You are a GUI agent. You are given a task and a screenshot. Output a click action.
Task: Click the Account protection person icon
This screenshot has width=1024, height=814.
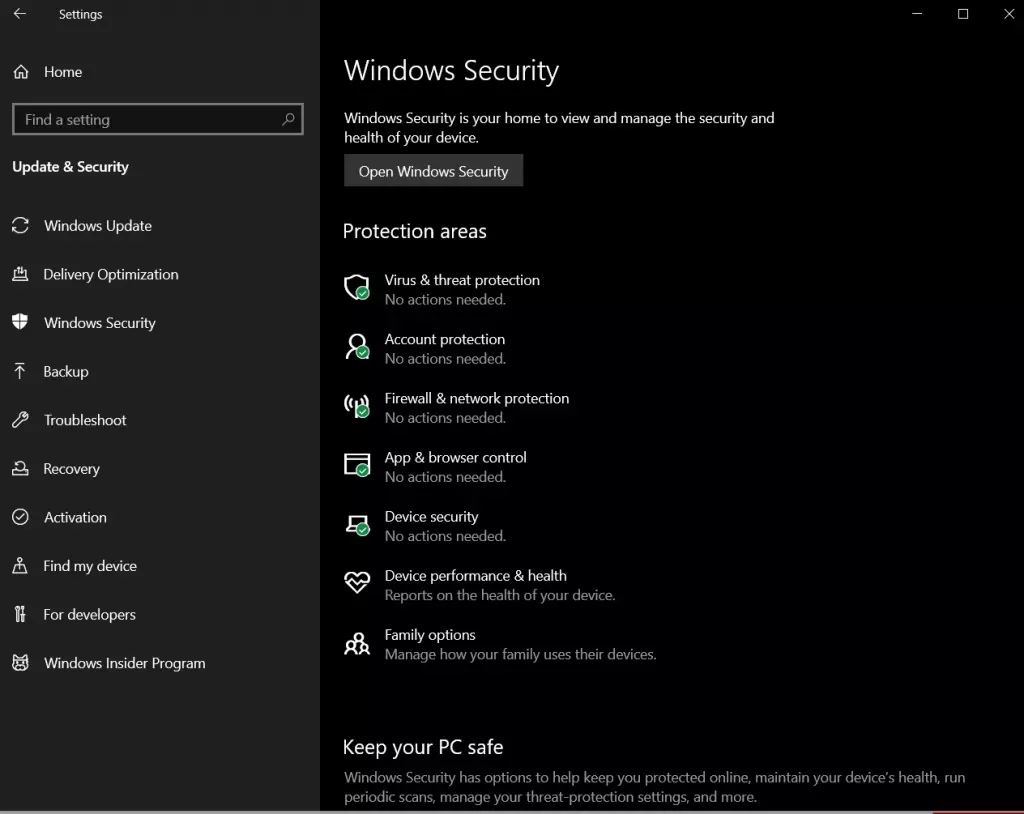[357, 347]
